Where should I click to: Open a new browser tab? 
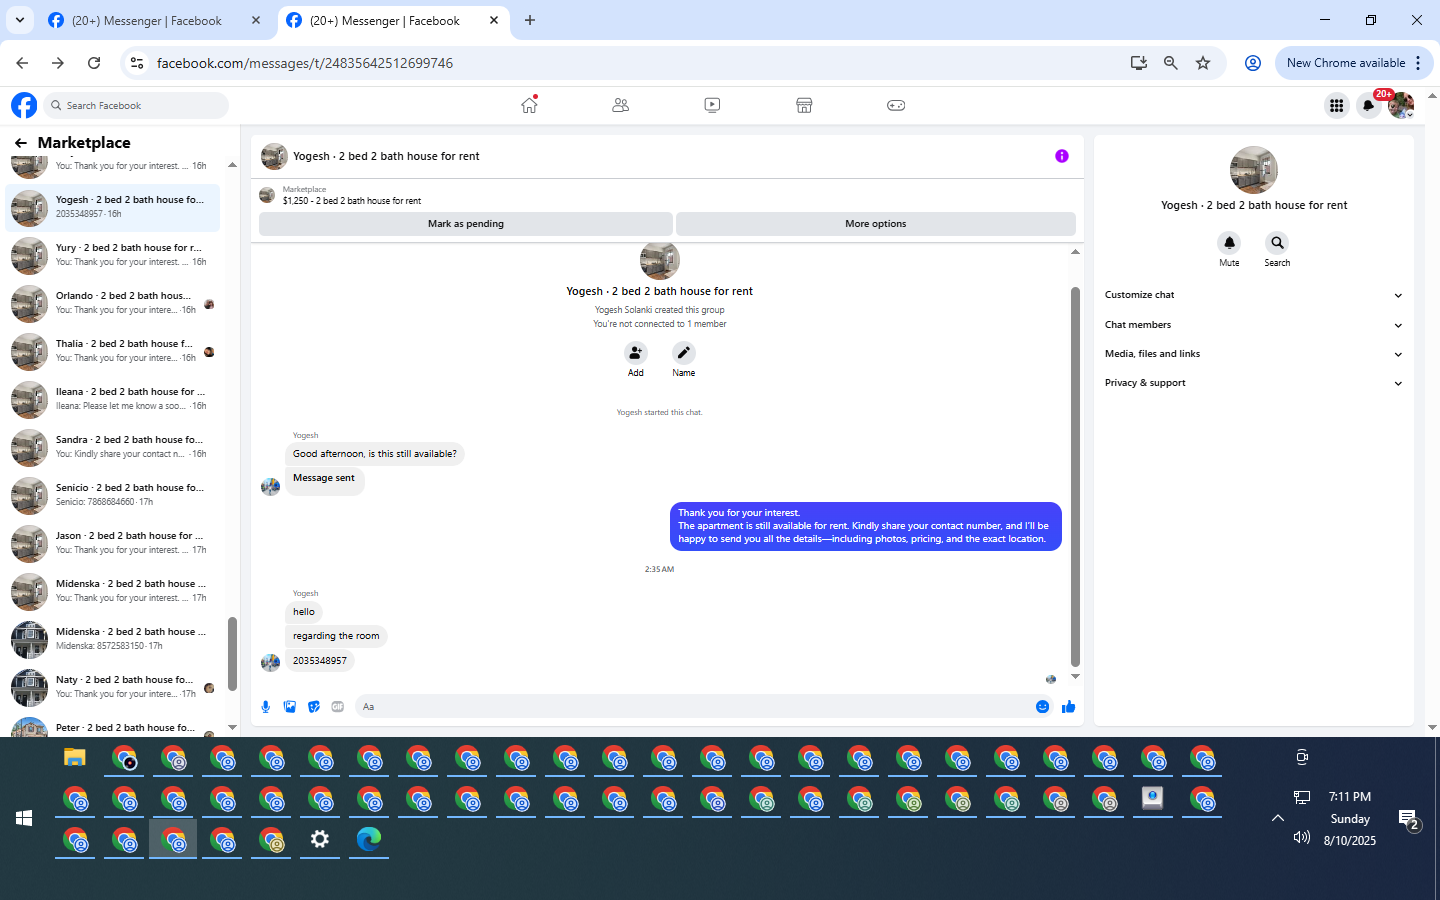click(x=530, y=20)
